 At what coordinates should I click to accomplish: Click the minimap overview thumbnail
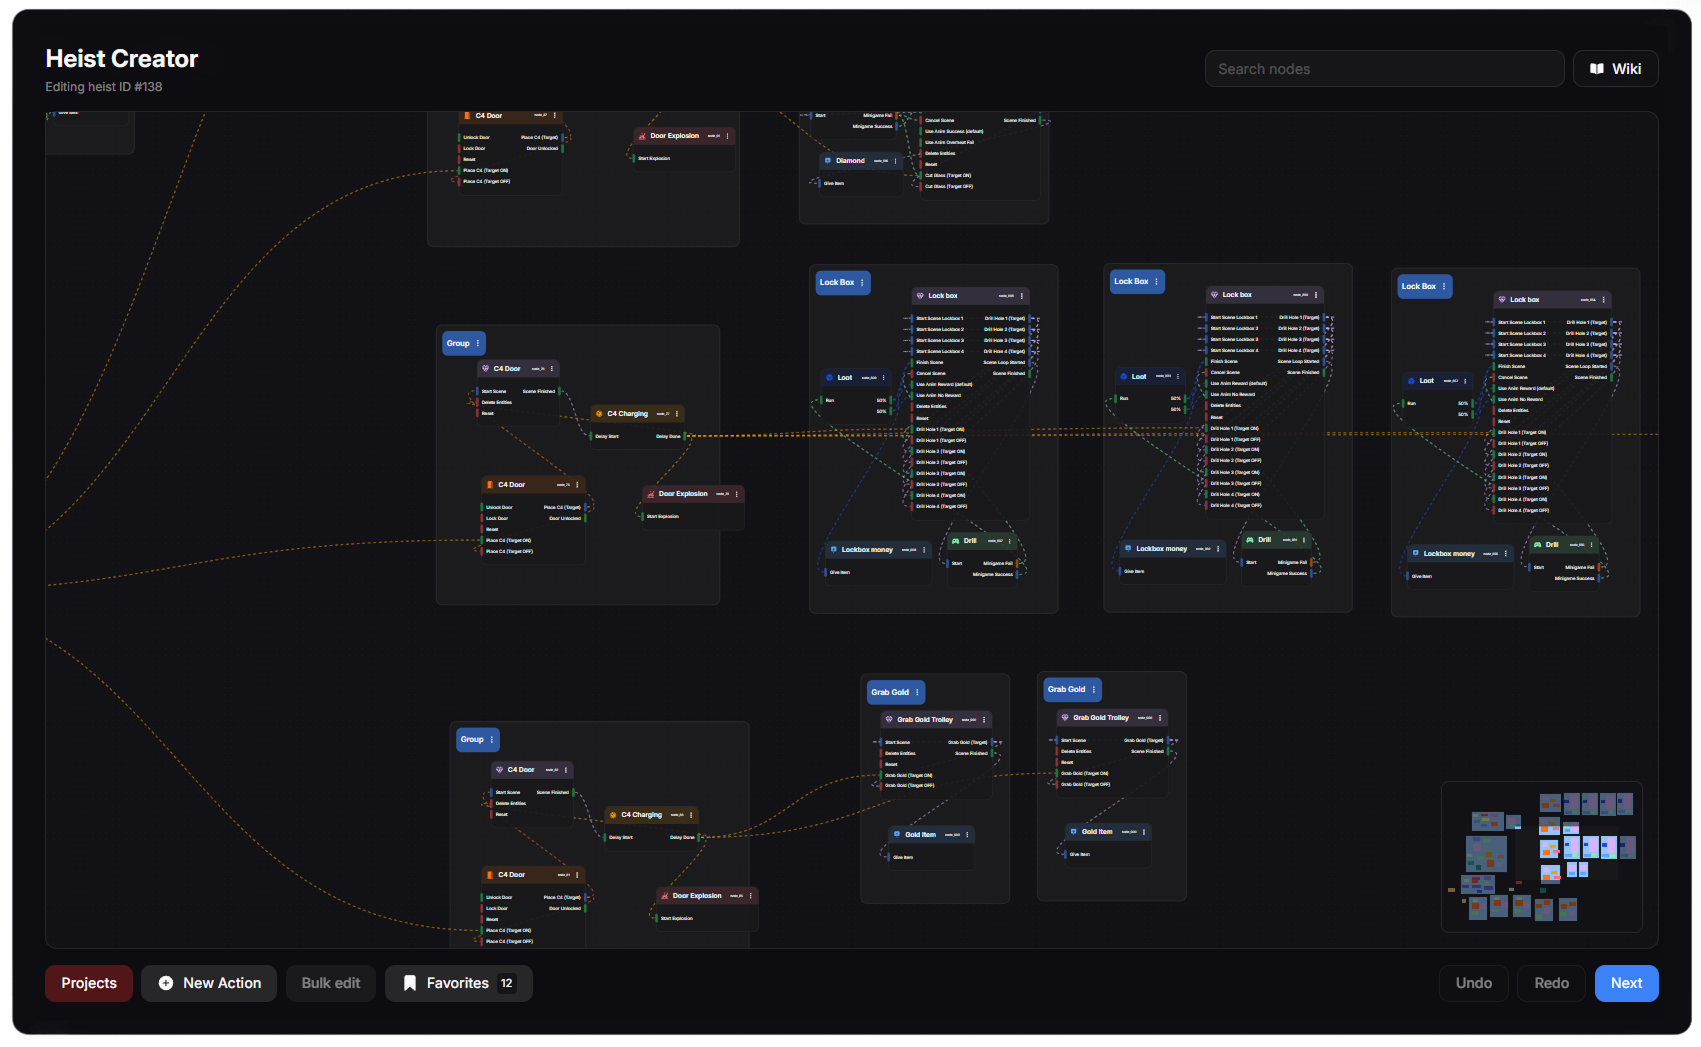click(1541, 857)
